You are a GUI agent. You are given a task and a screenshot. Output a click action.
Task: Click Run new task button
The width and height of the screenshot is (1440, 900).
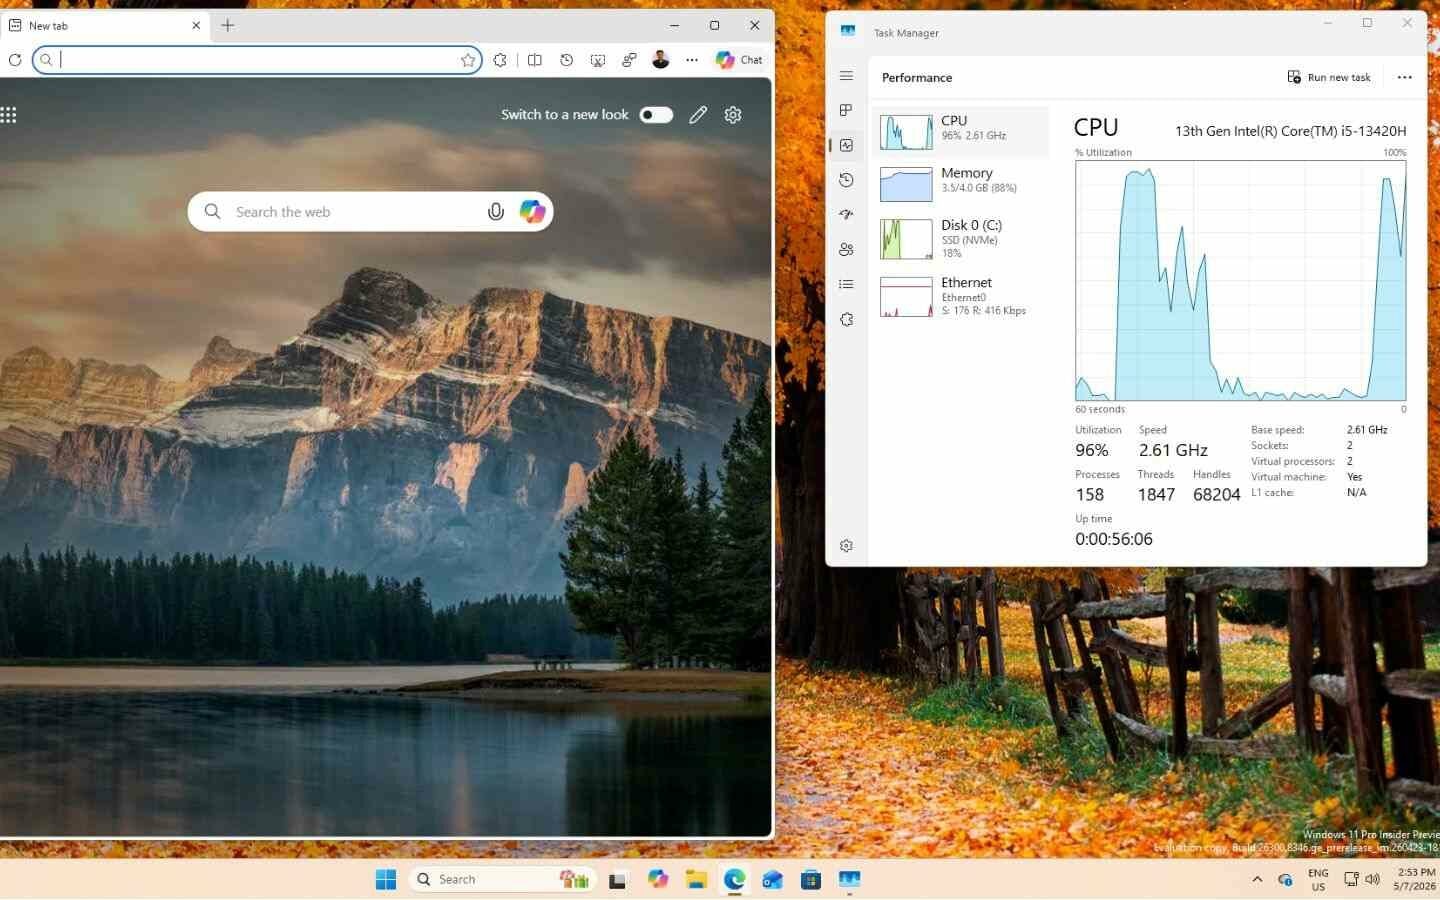(1329, 77)
